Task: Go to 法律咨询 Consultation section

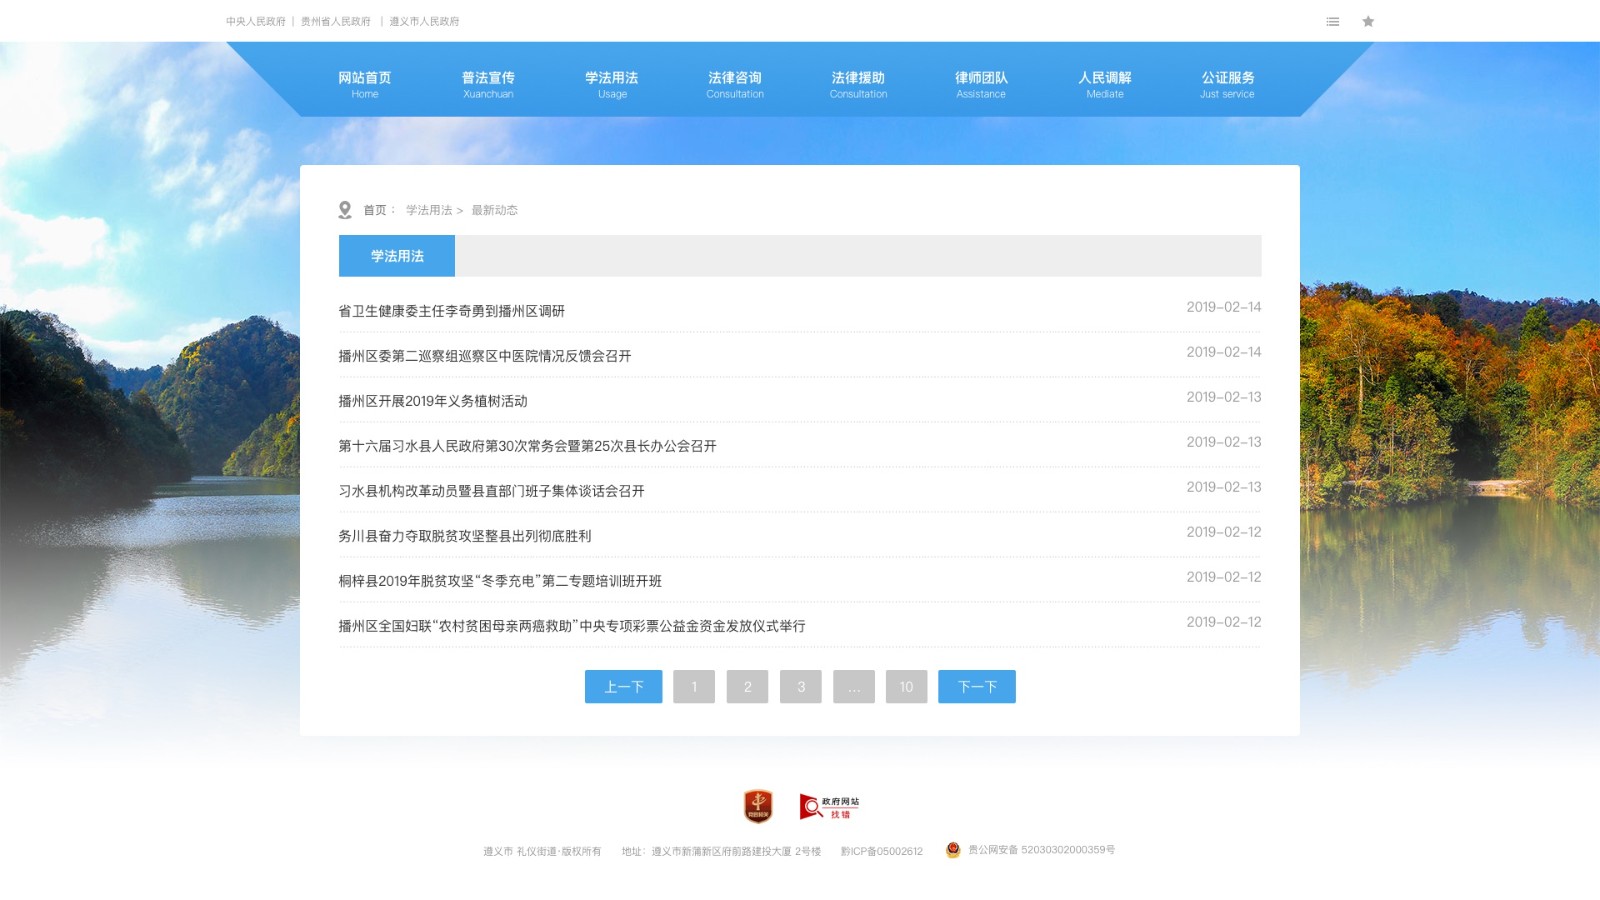Action: pyautogui.click(x=735, y=84)
